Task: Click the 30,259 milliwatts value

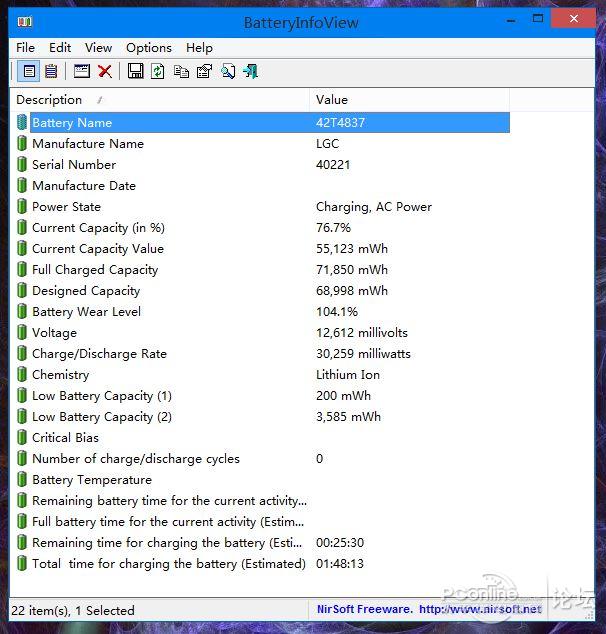Action: point(363,354)
